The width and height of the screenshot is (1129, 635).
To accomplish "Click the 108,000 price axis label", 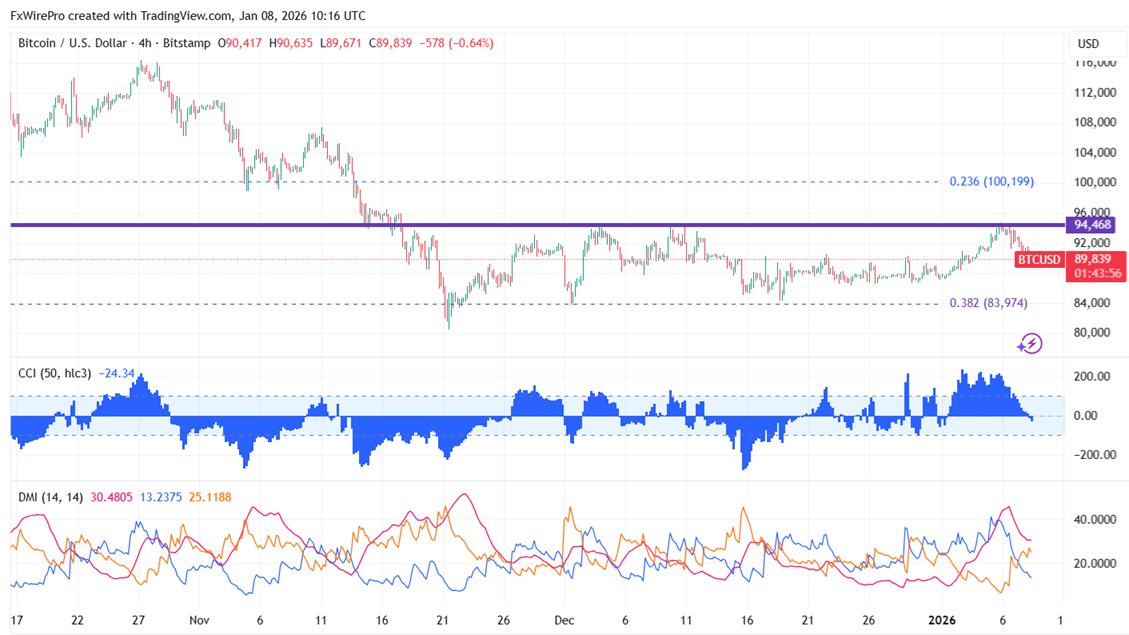I will click(1095, 122).
